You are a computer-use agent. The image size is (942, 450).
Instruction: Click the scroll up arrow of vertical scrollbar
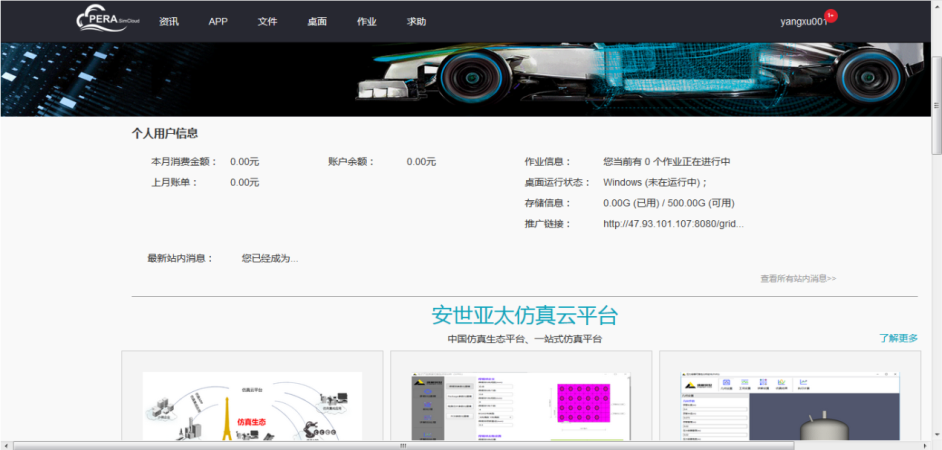pos(936,5)
